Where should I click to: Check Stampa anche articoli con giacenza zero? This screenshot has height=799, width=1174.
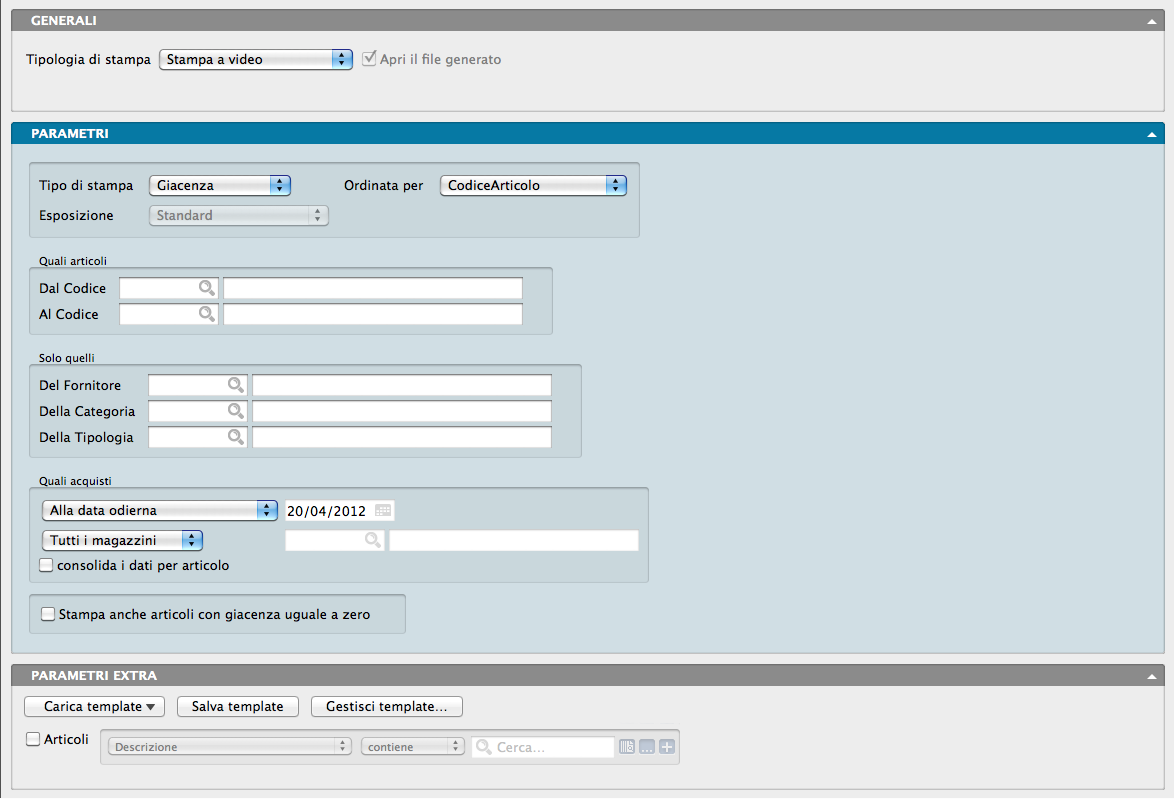[x=47, y=614]
